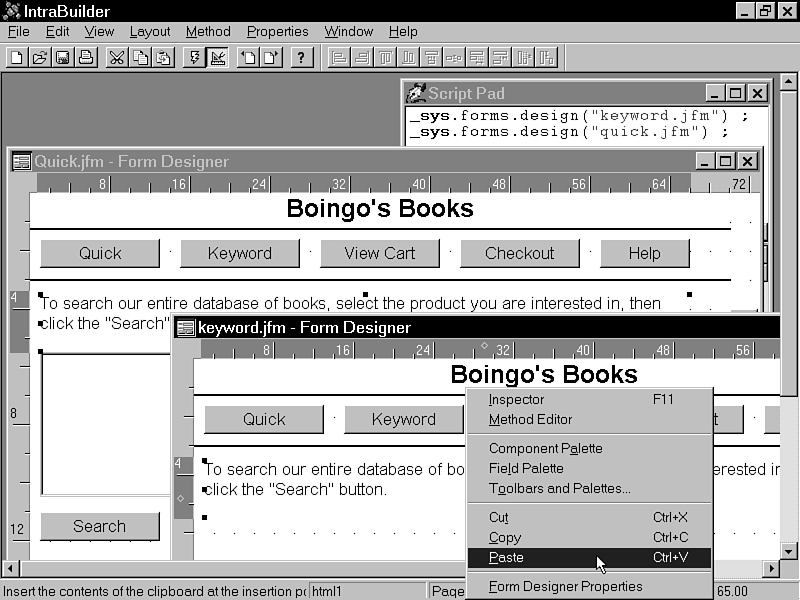Click the Cut scissors toolbar icon
The height and width of the screenshot is (600, 800).
(x=117, y=57)
